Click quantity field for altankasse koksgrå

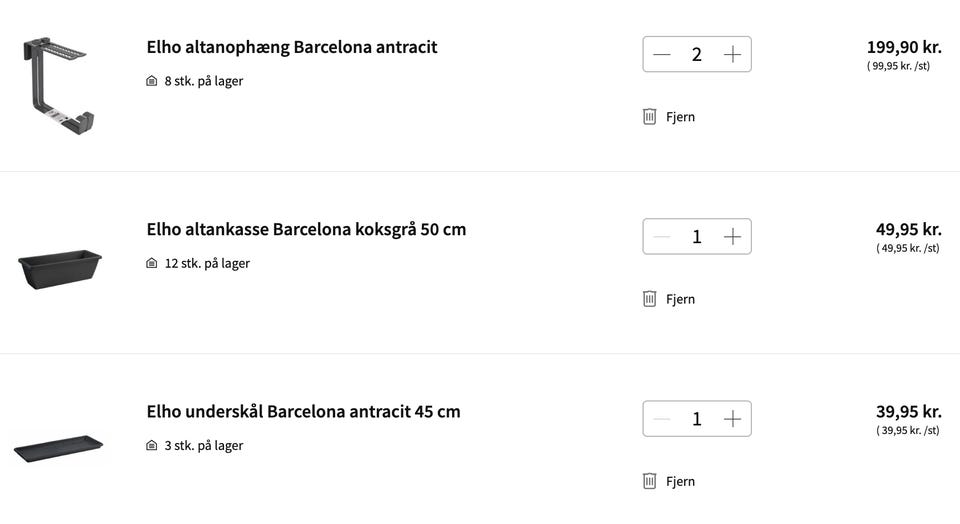point(697,237)
